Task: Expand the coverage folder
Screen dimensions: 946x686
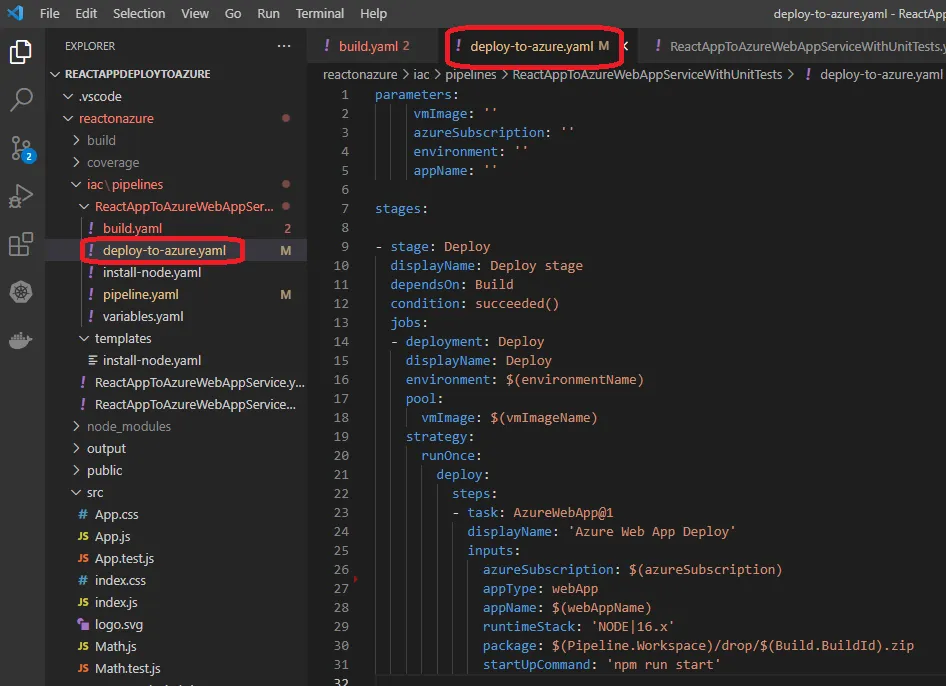Action: pos(112,162)
